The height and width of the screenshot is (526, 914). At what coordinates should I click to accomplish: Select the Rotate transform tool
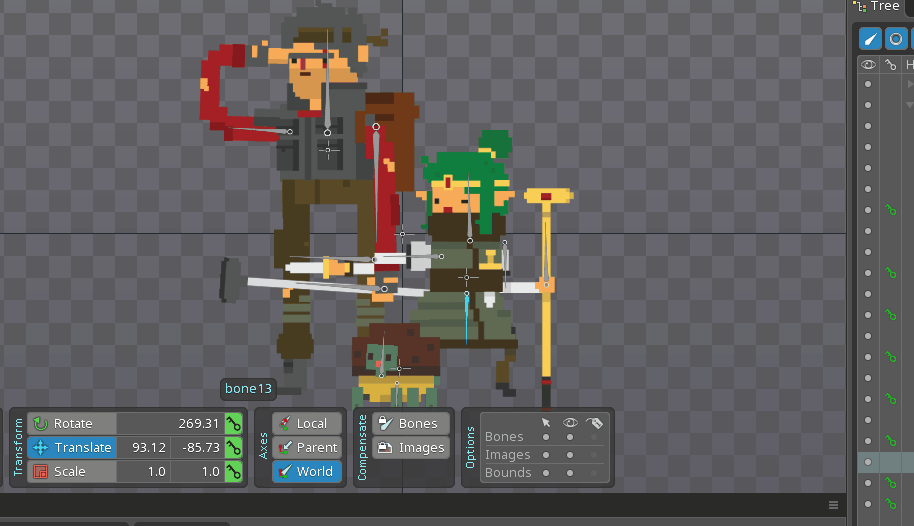72,423
